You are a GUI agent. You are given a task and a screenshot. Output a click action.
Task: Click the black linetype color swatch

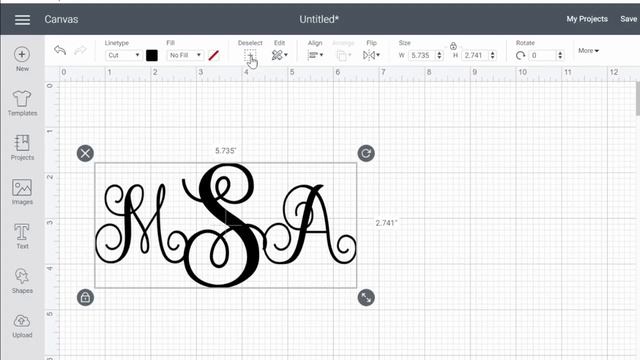[152, 56]
